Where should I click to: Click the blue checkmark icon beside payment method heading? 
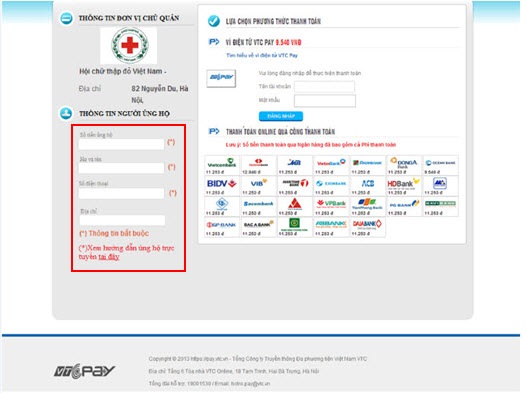(213, 21)
